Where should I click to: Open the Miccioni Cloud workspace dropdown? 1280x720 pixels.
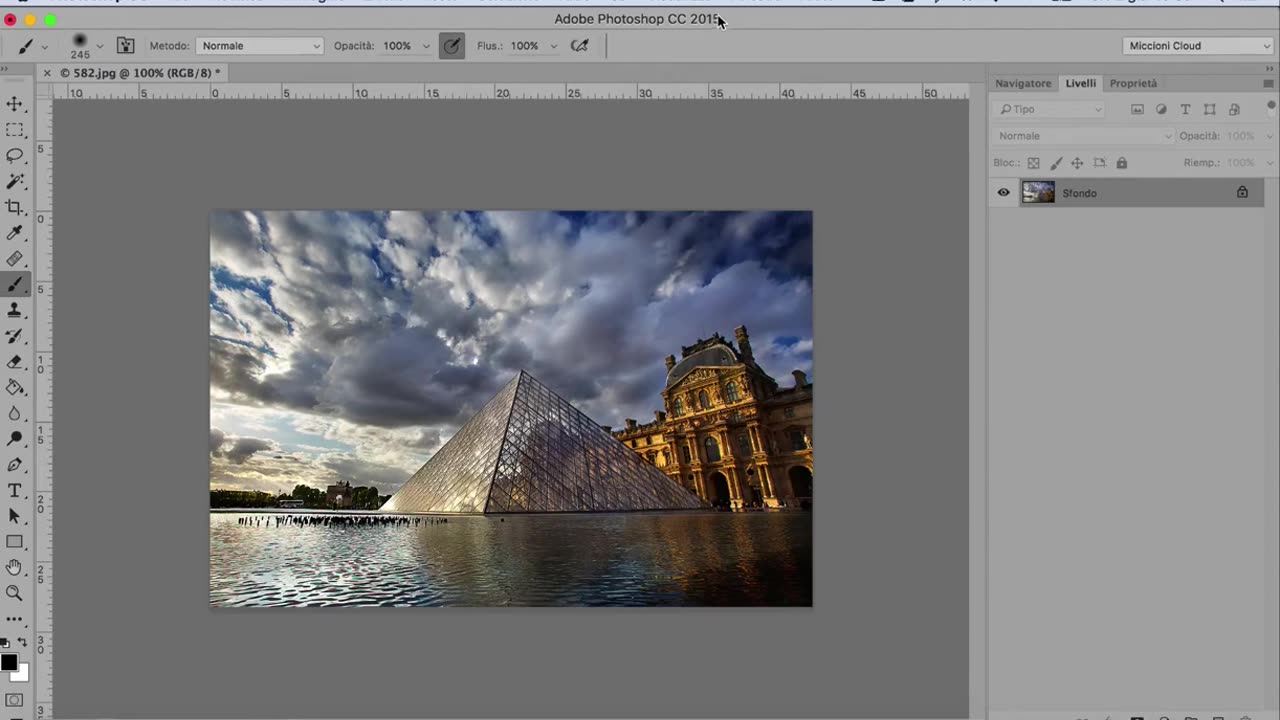pyautogui.click(x=1198, y=45)
